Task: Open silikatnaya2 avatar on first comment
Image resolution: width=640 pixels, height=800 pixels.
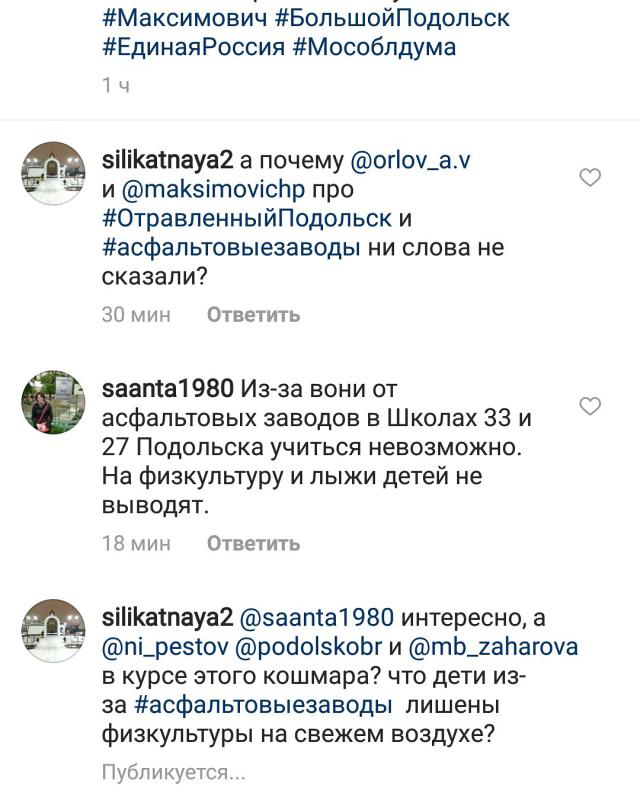Action: [x=53, y=173]
